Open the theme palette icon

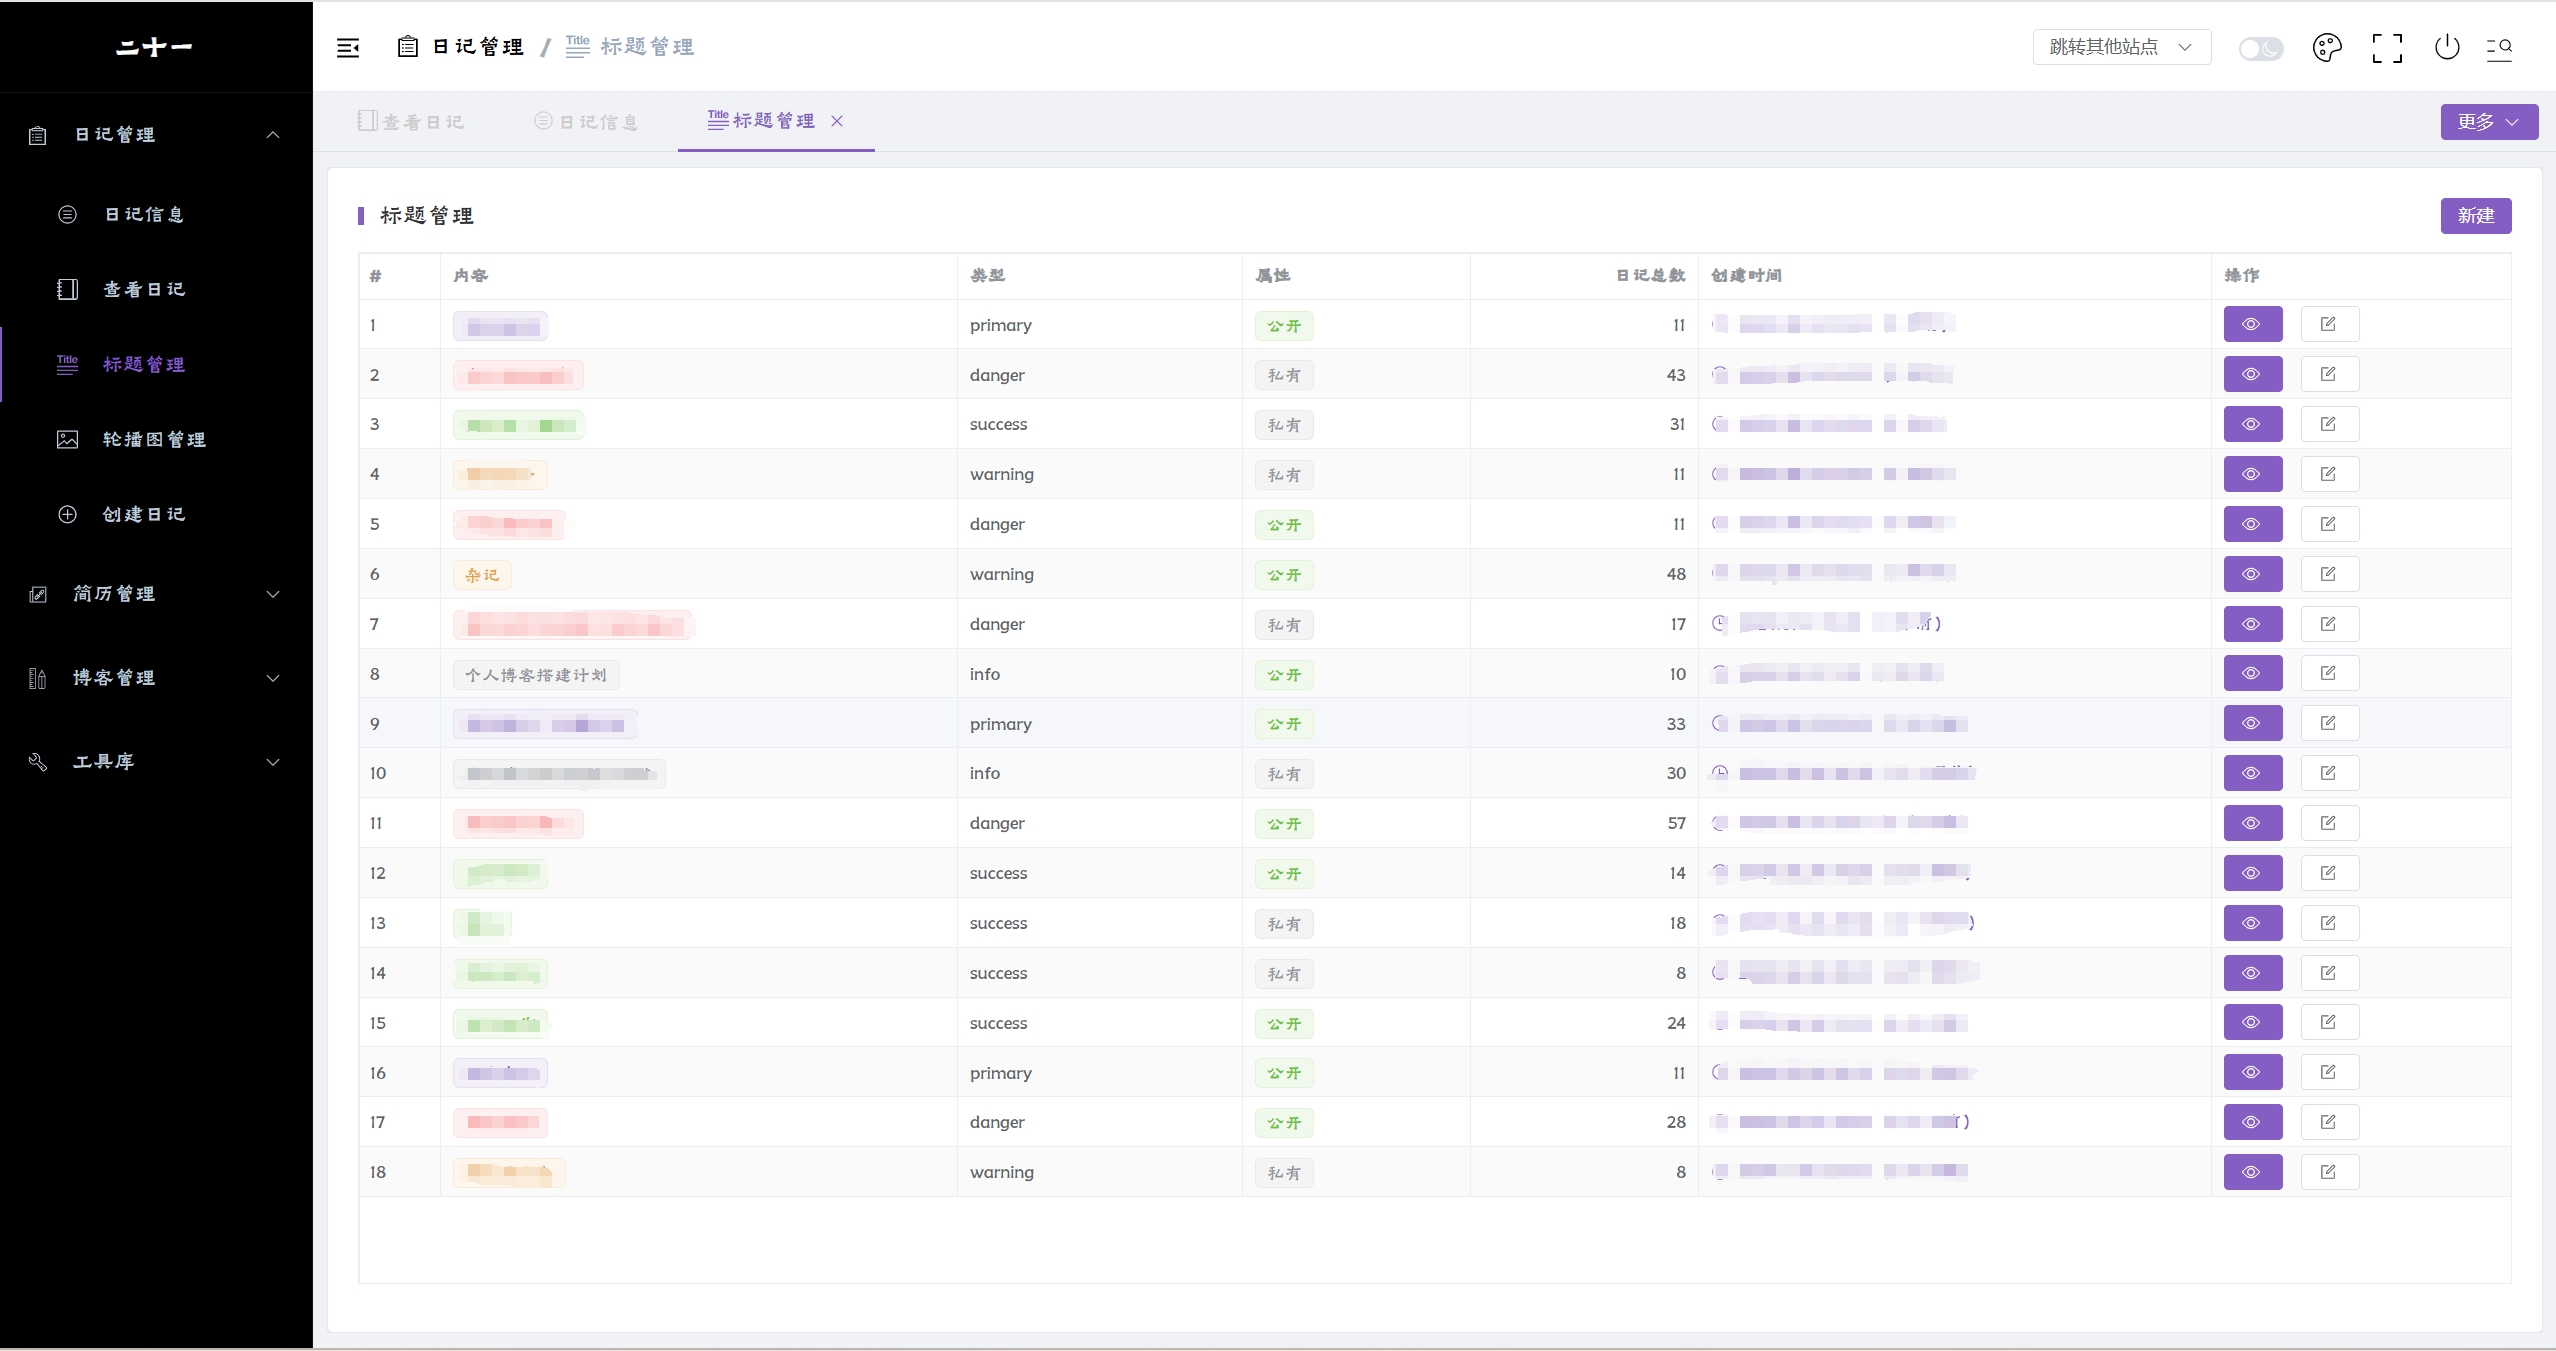pos(2327,48)
